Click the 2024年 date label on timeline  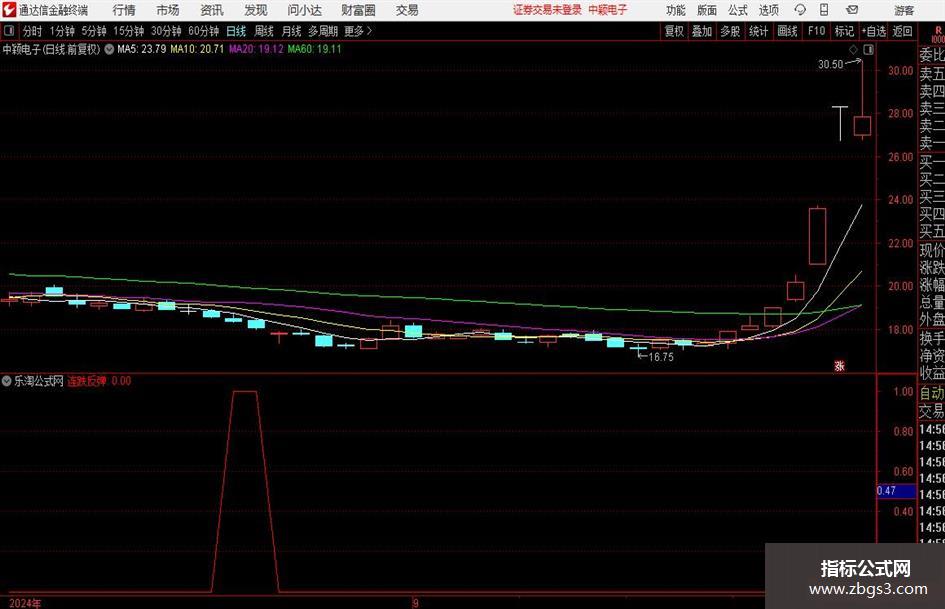coord(25,603)
